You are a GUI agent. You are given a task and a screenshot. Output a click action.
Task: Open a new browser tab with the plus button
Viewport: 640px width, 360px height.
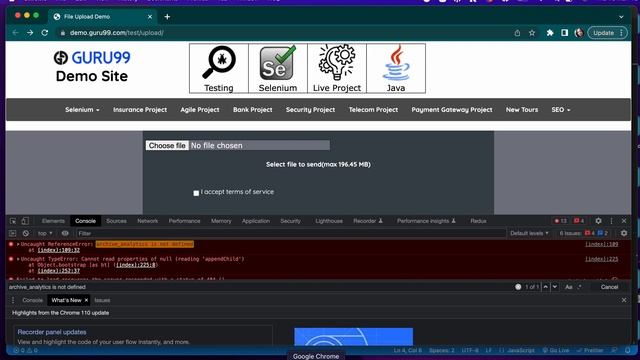167,17
